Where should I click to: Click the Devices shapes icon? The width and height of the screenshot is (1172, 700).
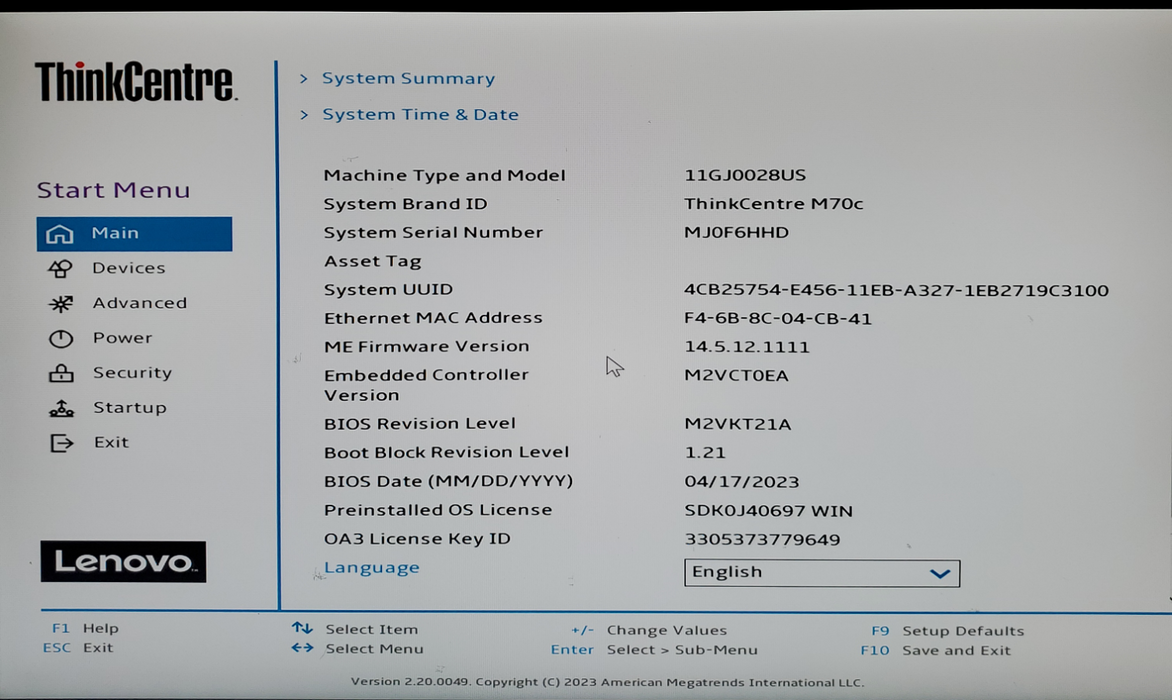(x=60, y=268)
